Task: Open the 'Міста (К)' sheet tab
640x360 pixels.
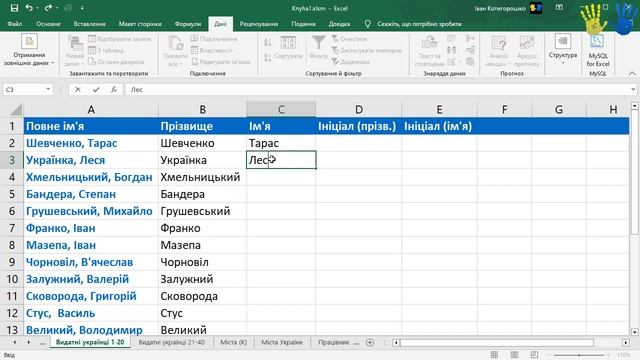Action: (233, 342)
